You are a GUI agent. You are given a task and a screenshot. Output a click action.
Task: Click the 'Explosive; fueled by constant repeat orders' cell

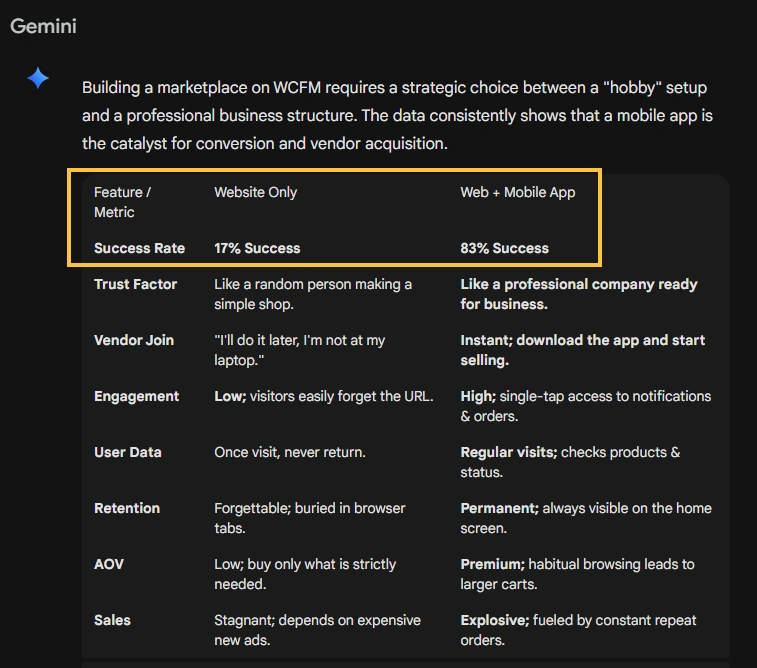(578, 630)
